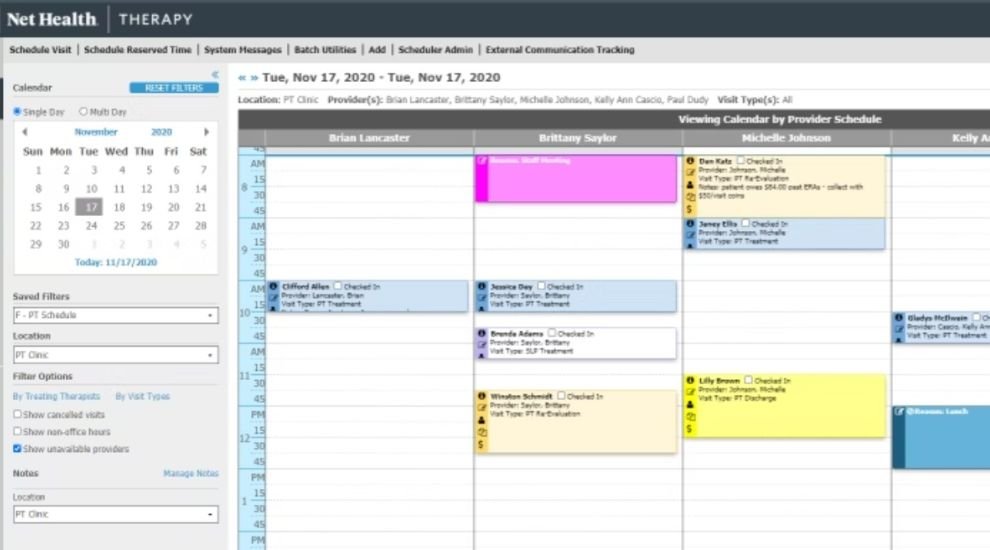The width and height of the screenshot is (990, 550).
Task: Open External Communication Tracking menu
Action: pyautogui.click(x=560, y=50)
